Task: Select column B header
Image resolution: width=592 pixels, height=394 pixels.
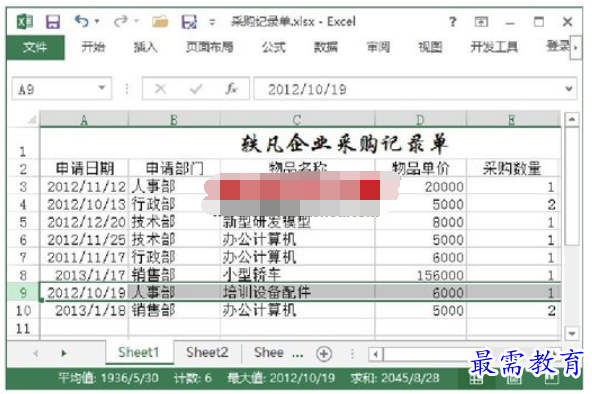Action: 174,120
